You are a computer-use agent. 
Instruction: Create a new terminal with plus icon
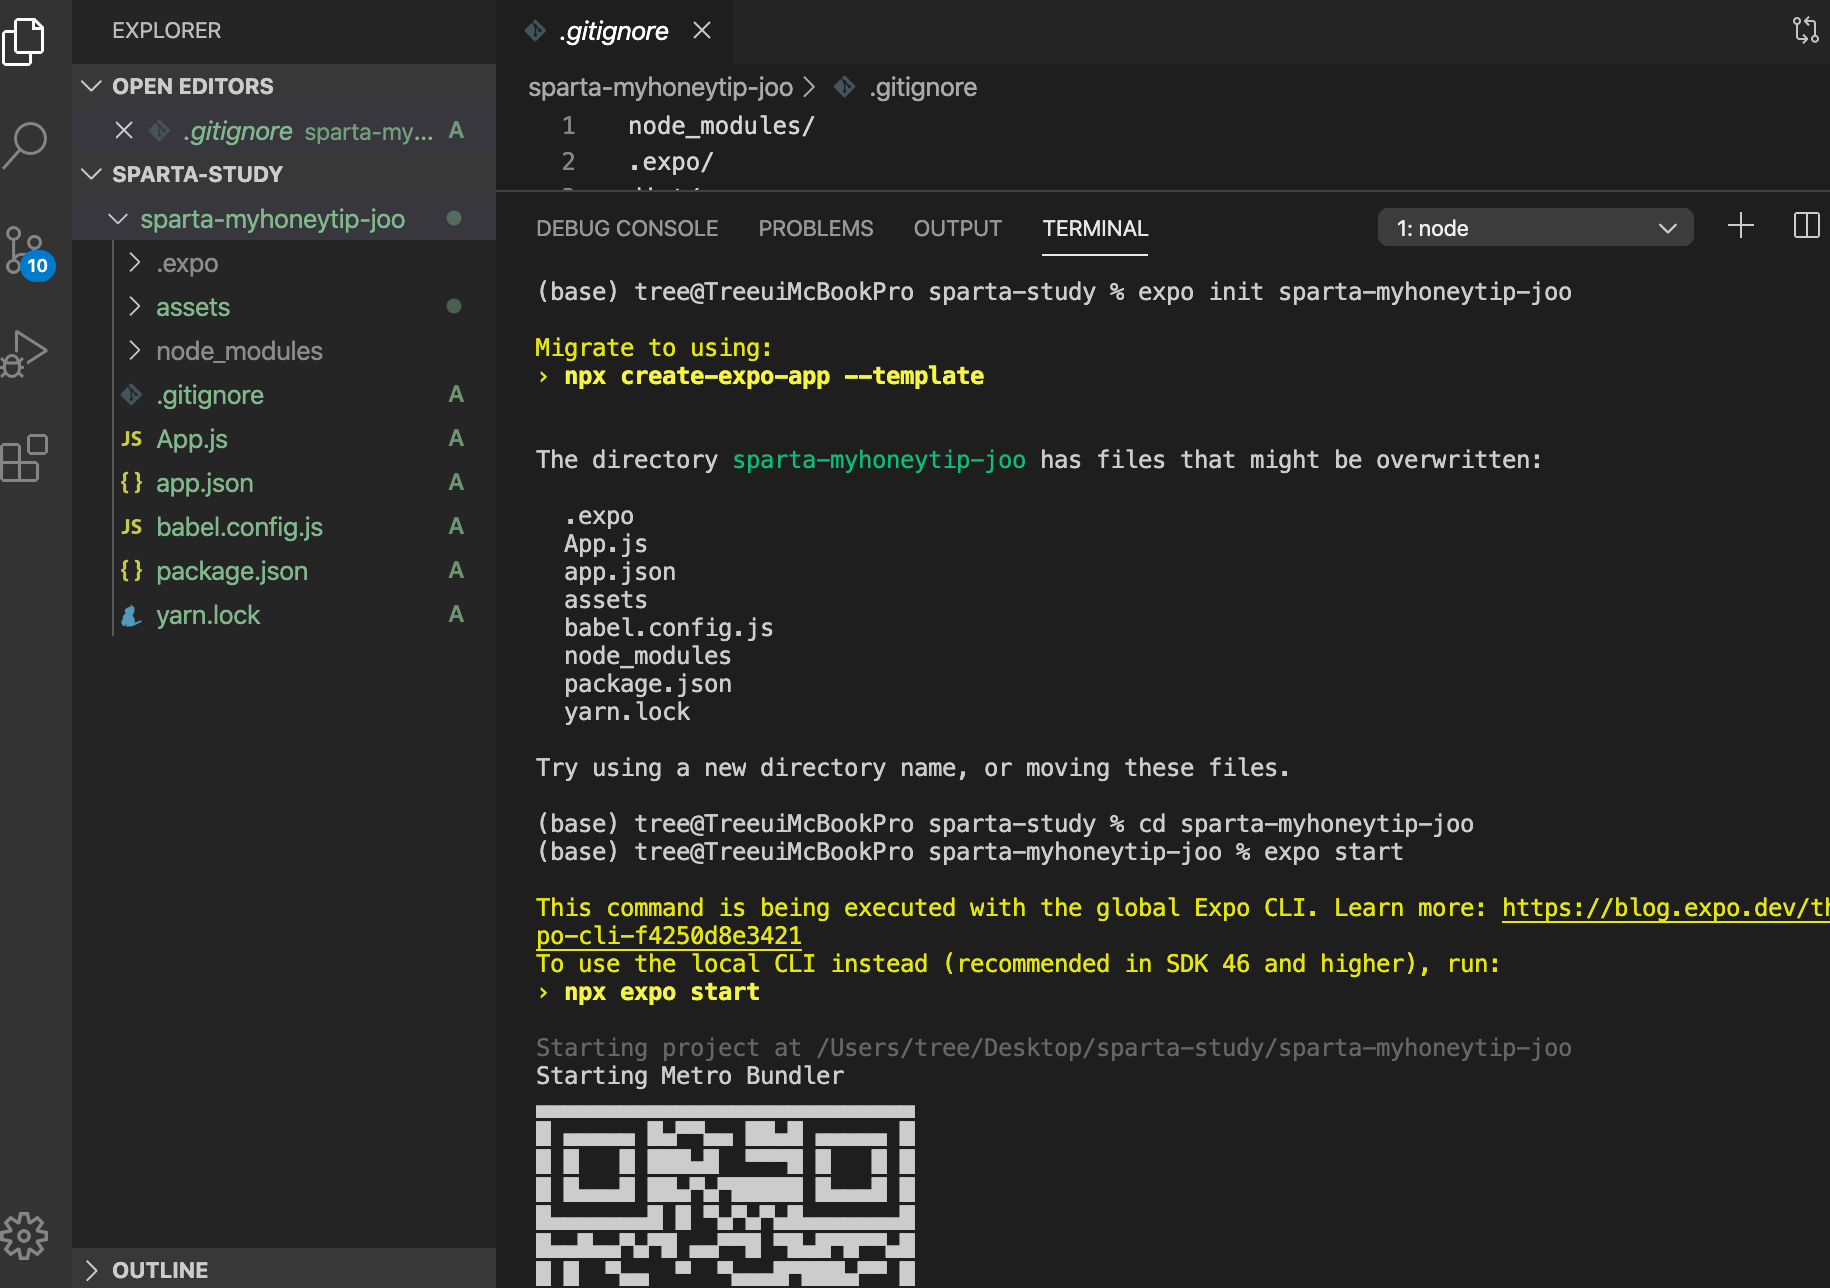[1741, 226]
